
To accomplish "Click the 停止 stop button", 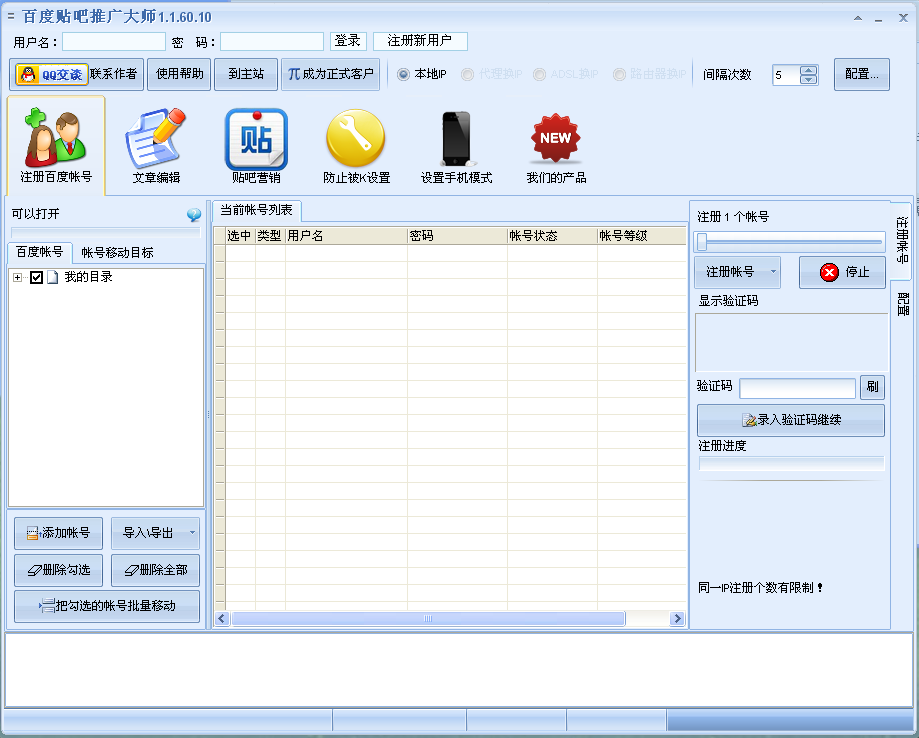I will coord(842,272).
